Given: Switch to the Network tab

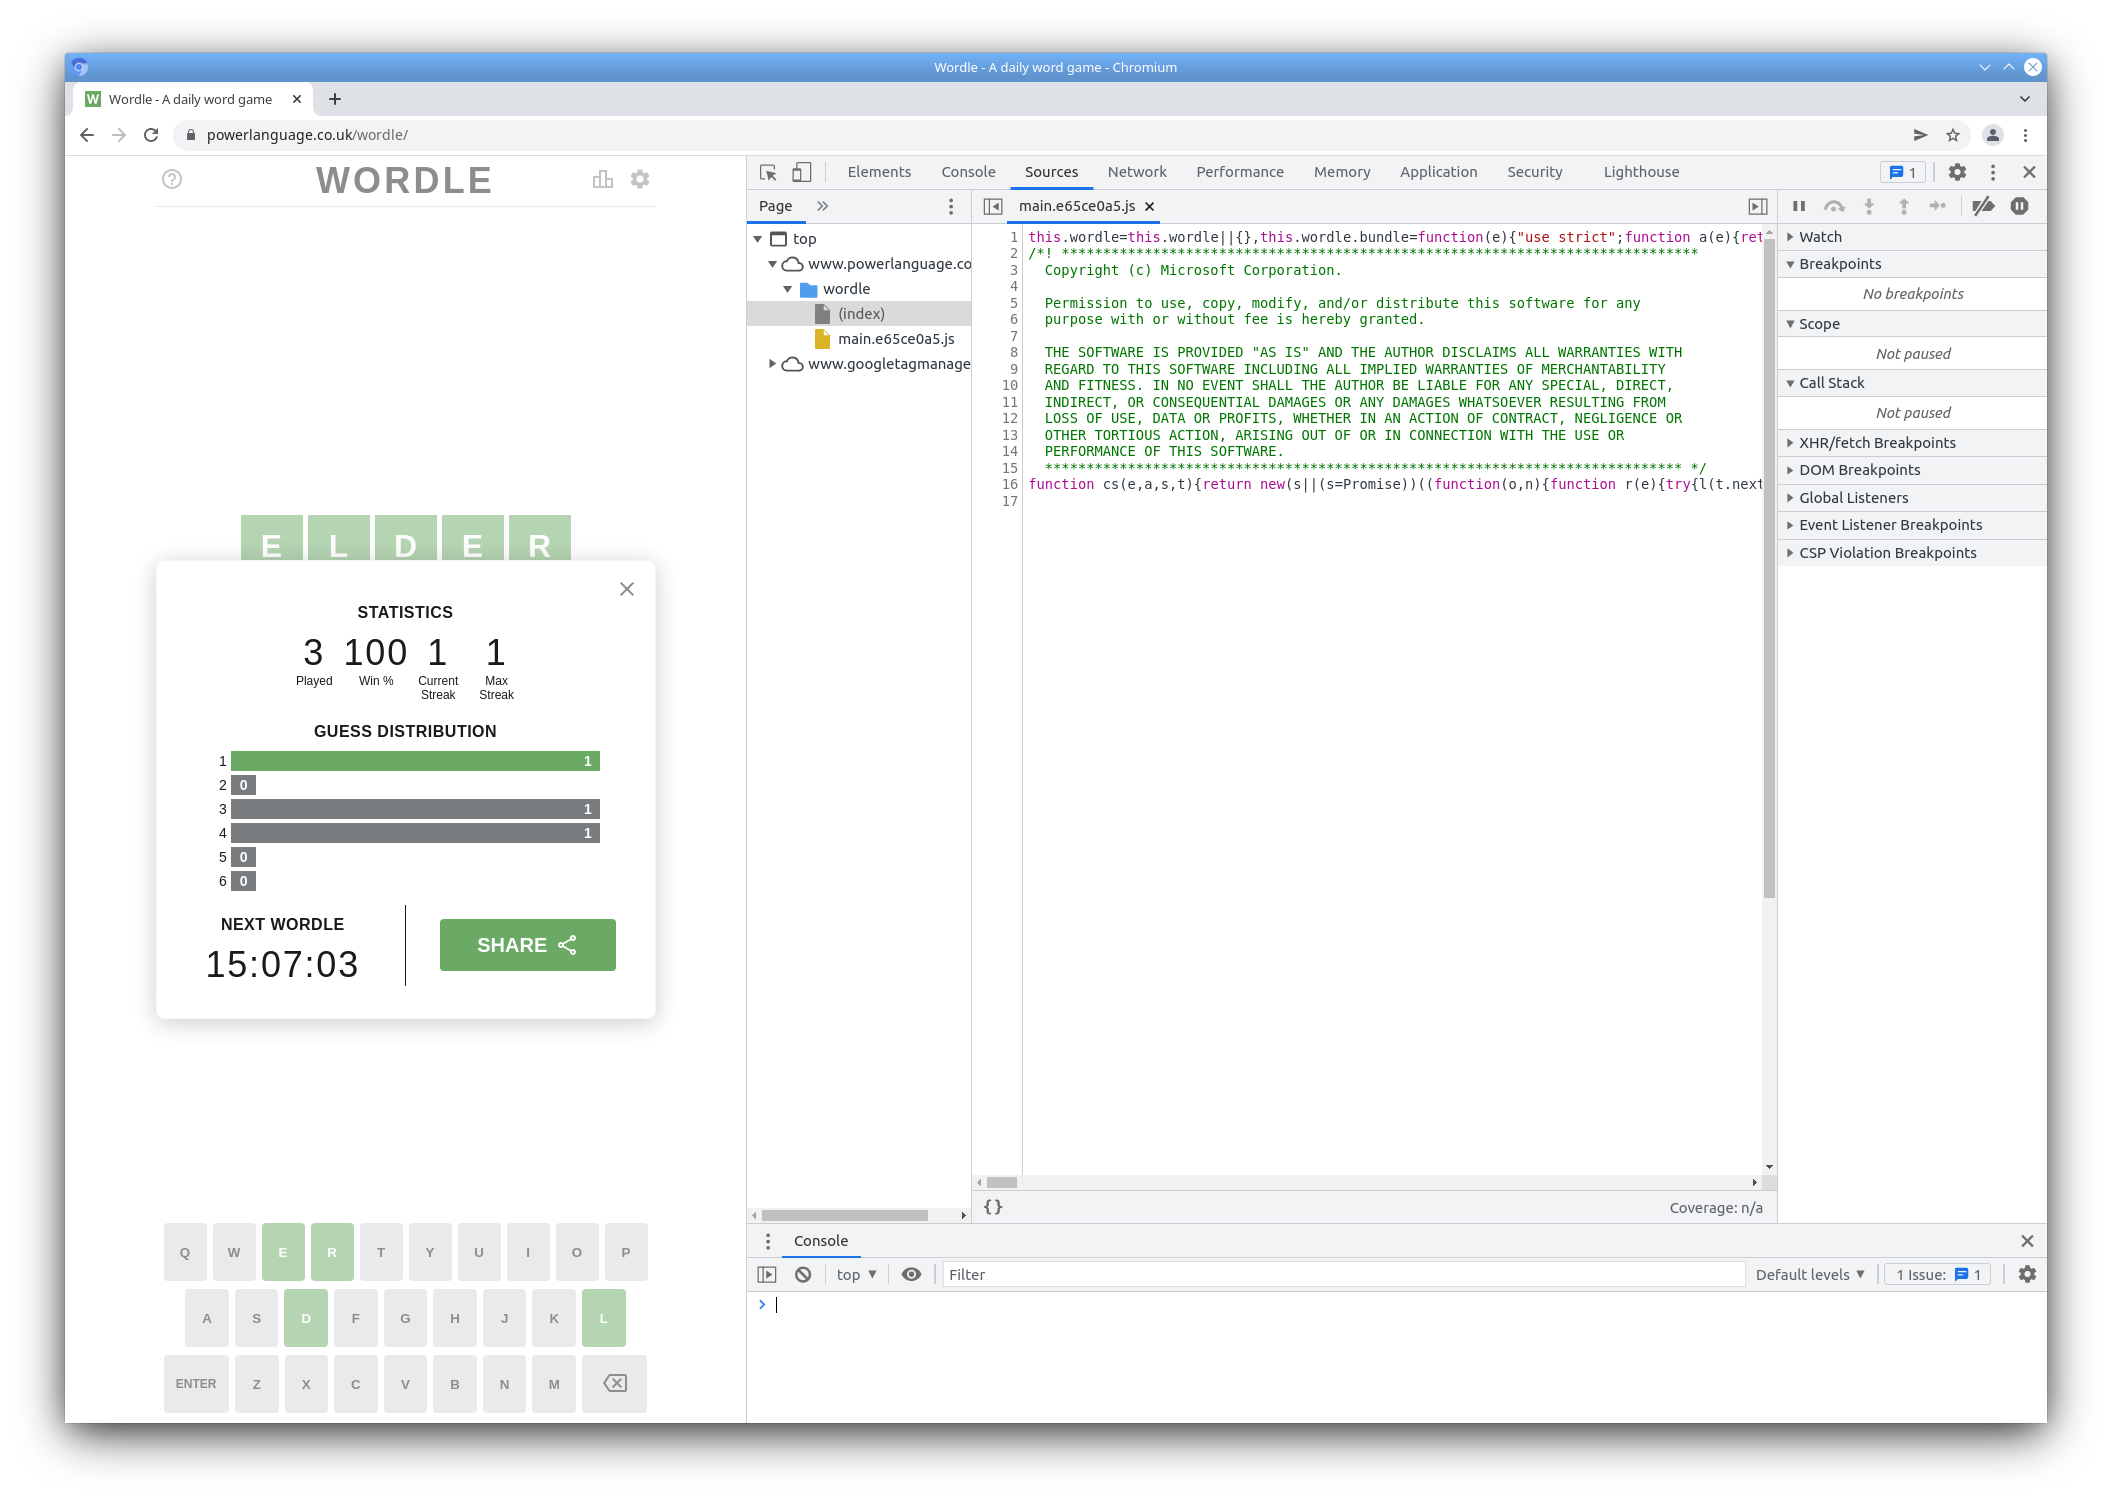Looking at the screenshot, I should pyautogui.click(x=1137, y=172).
